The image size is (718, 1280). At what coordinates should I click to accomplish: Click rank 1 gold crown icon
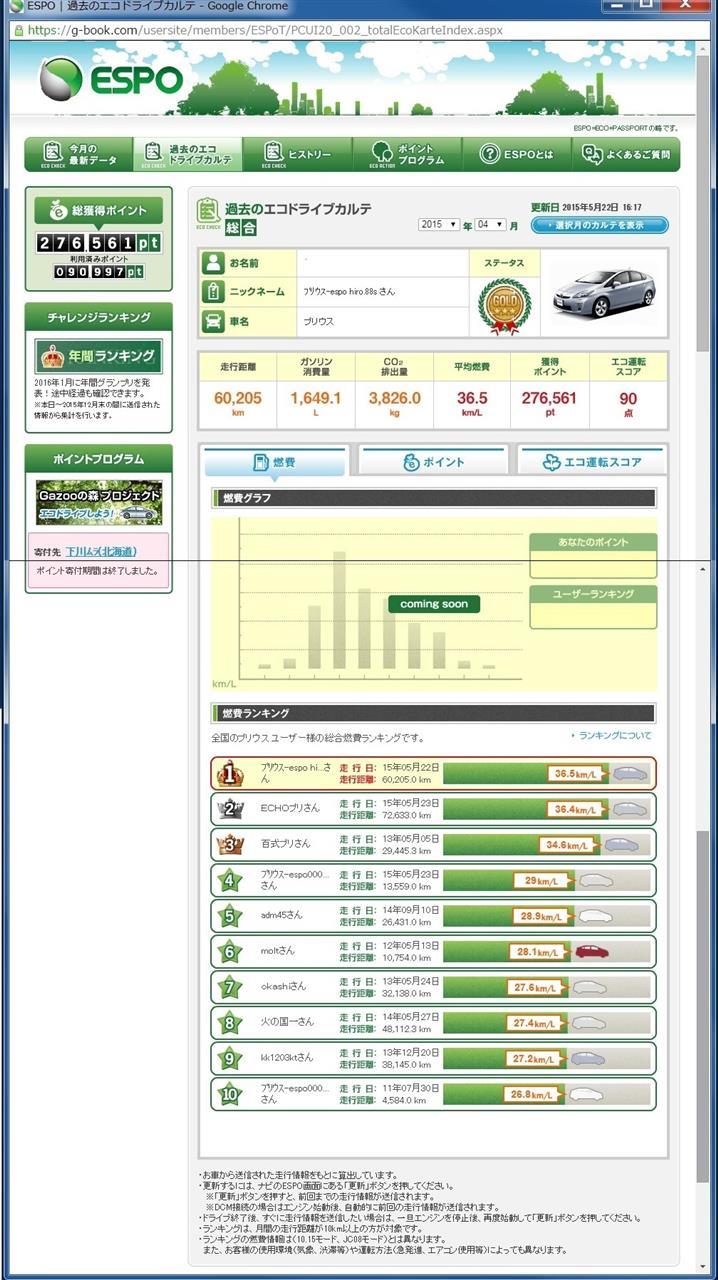point(231,773)
